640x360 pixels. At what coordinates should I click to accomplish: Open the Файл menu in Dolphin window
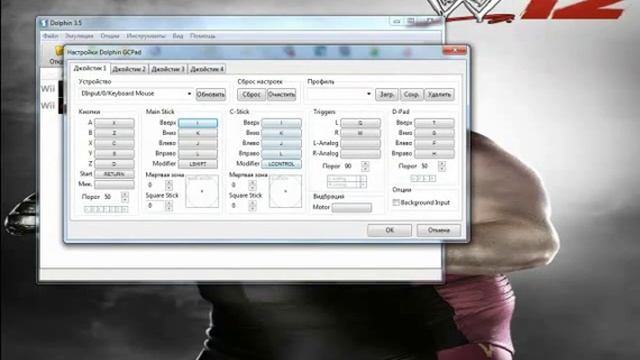coord(51,36)
